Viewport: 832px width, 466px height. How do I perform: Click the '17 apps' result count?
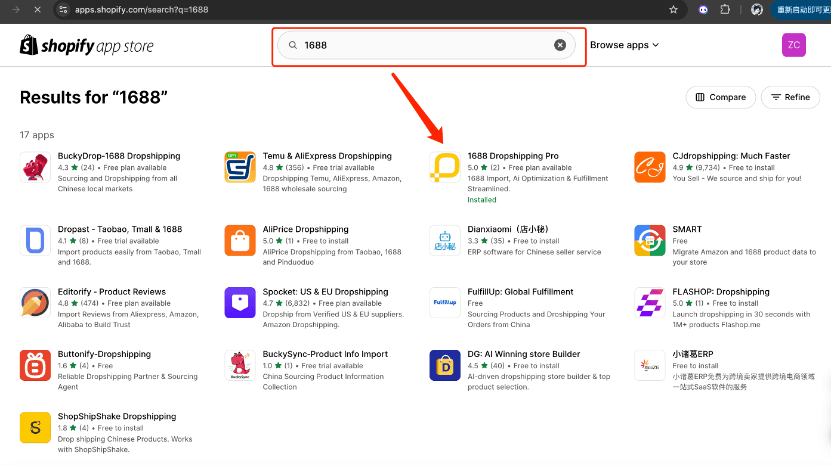click(x=37, y=135)
